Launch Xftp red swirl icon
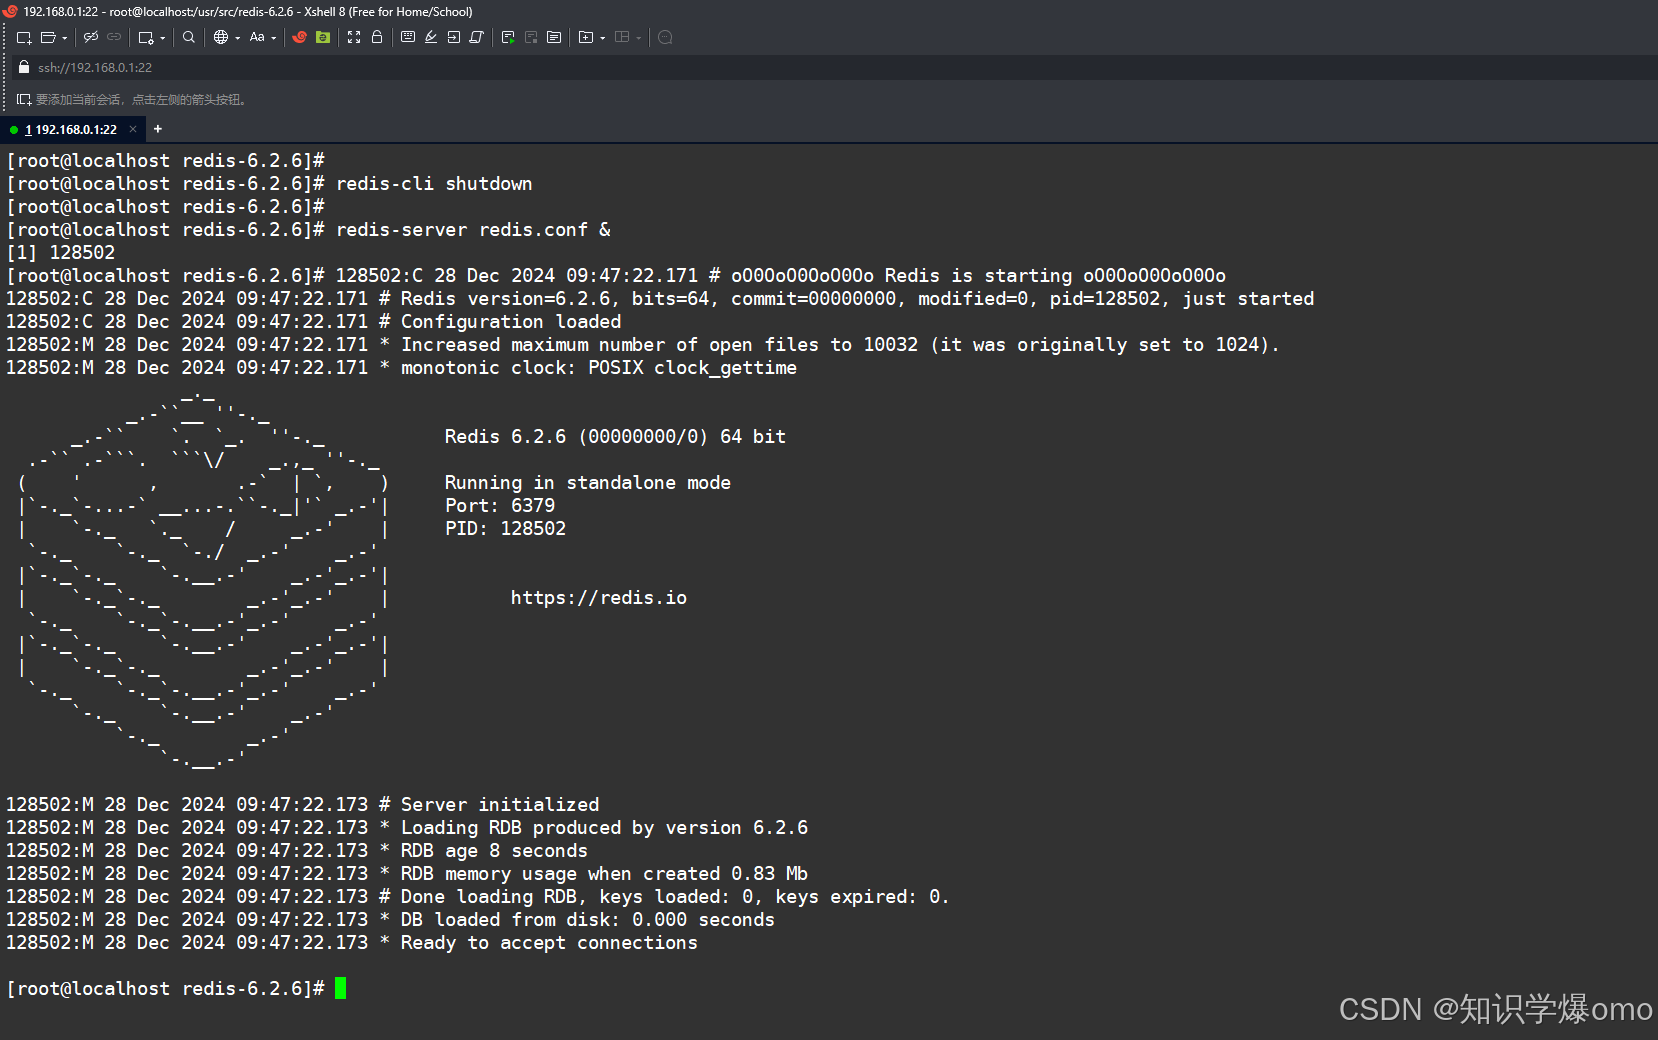 299,37
